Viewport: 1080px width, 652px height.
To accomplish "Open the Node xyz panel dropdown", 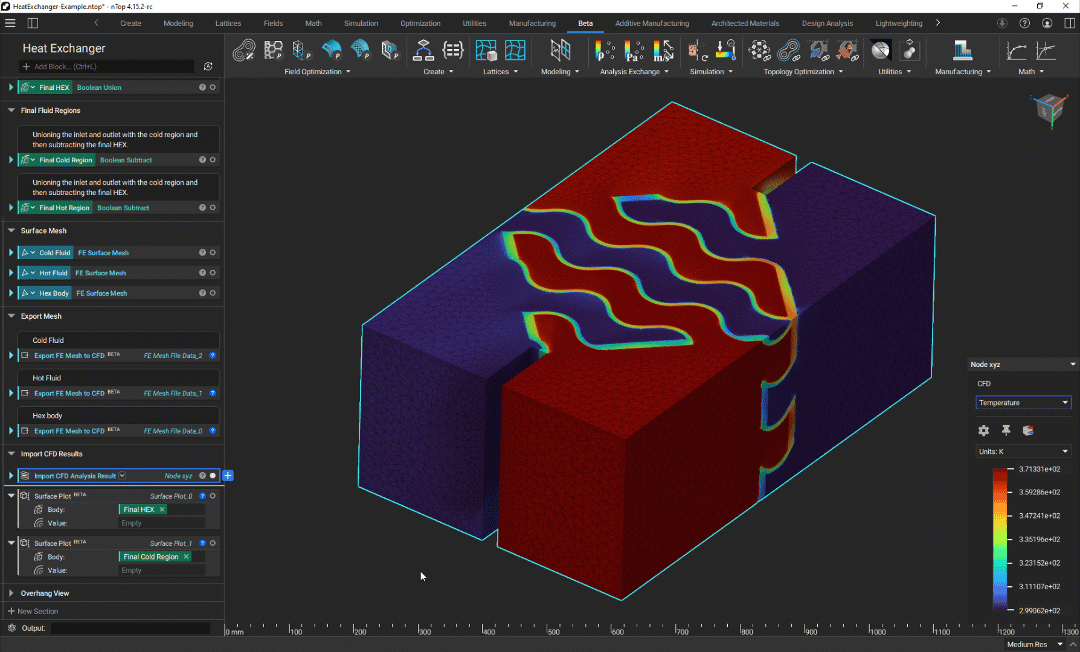I will click(x=1022, y=364).
